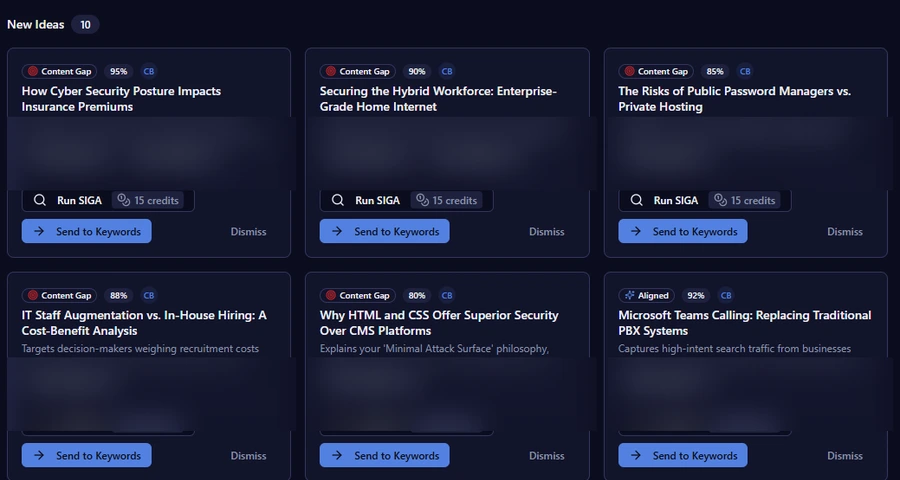900x480 pixels.
Task: Click Content Gap tag on Password Managers card
Action: click(656, 71)
